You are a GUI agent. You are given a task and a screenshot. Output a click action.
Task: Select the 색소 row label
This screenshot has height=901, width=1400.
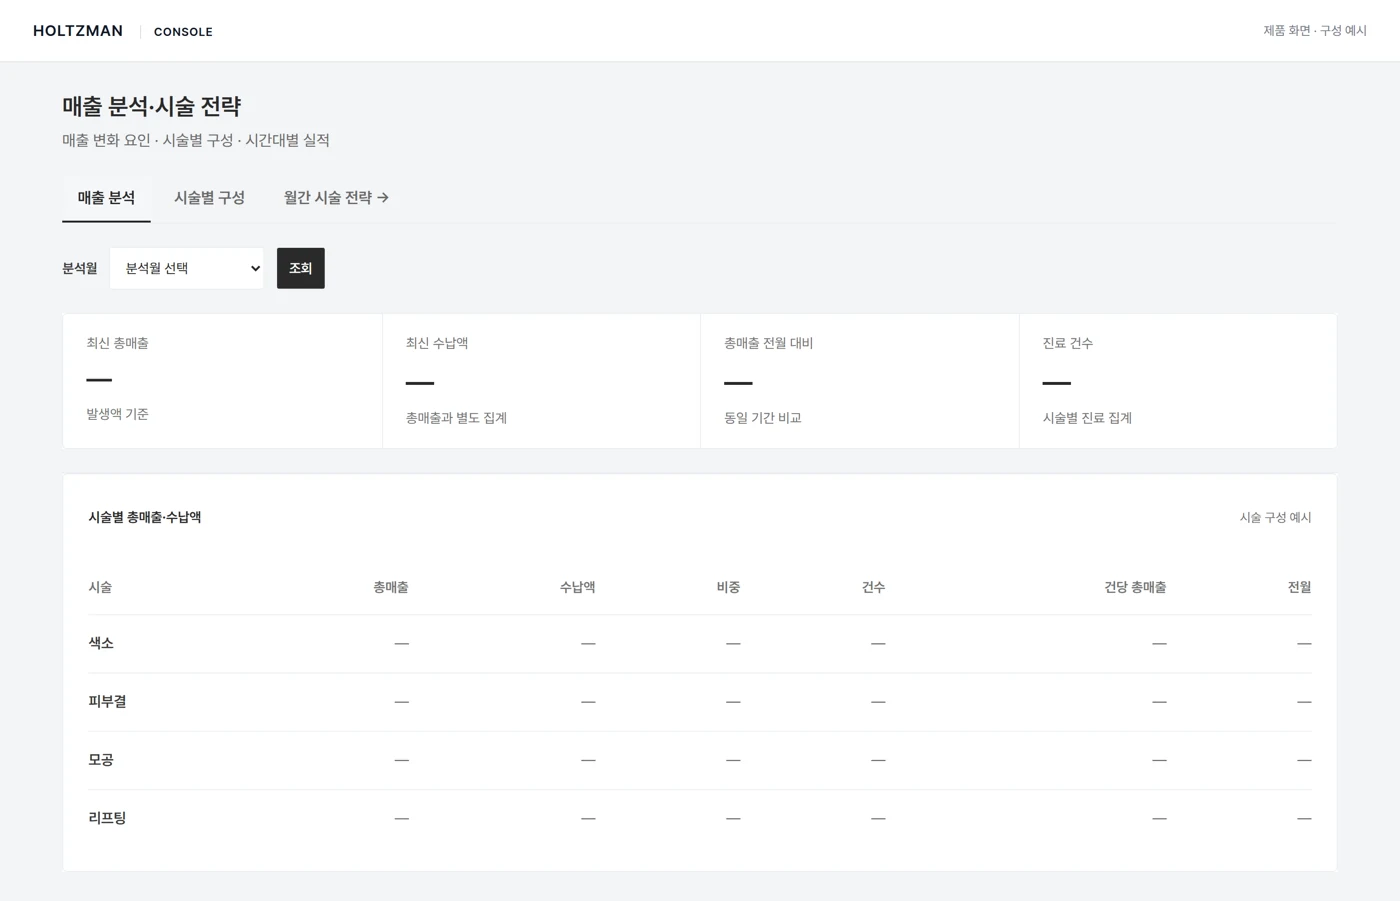(101, 643)
